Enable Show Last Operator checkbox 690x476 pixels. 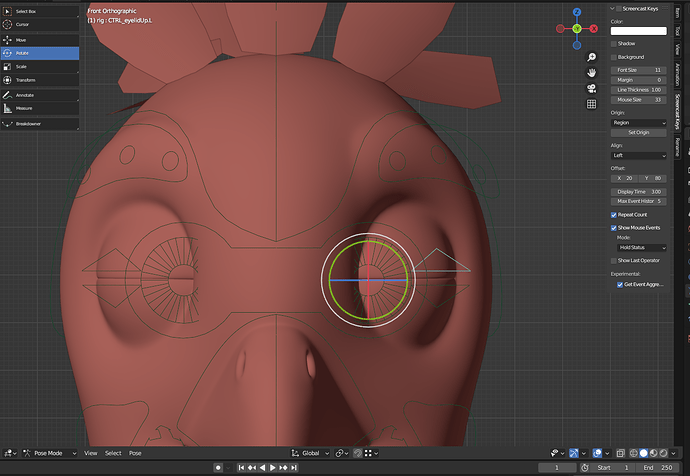(x=613, y=260)
